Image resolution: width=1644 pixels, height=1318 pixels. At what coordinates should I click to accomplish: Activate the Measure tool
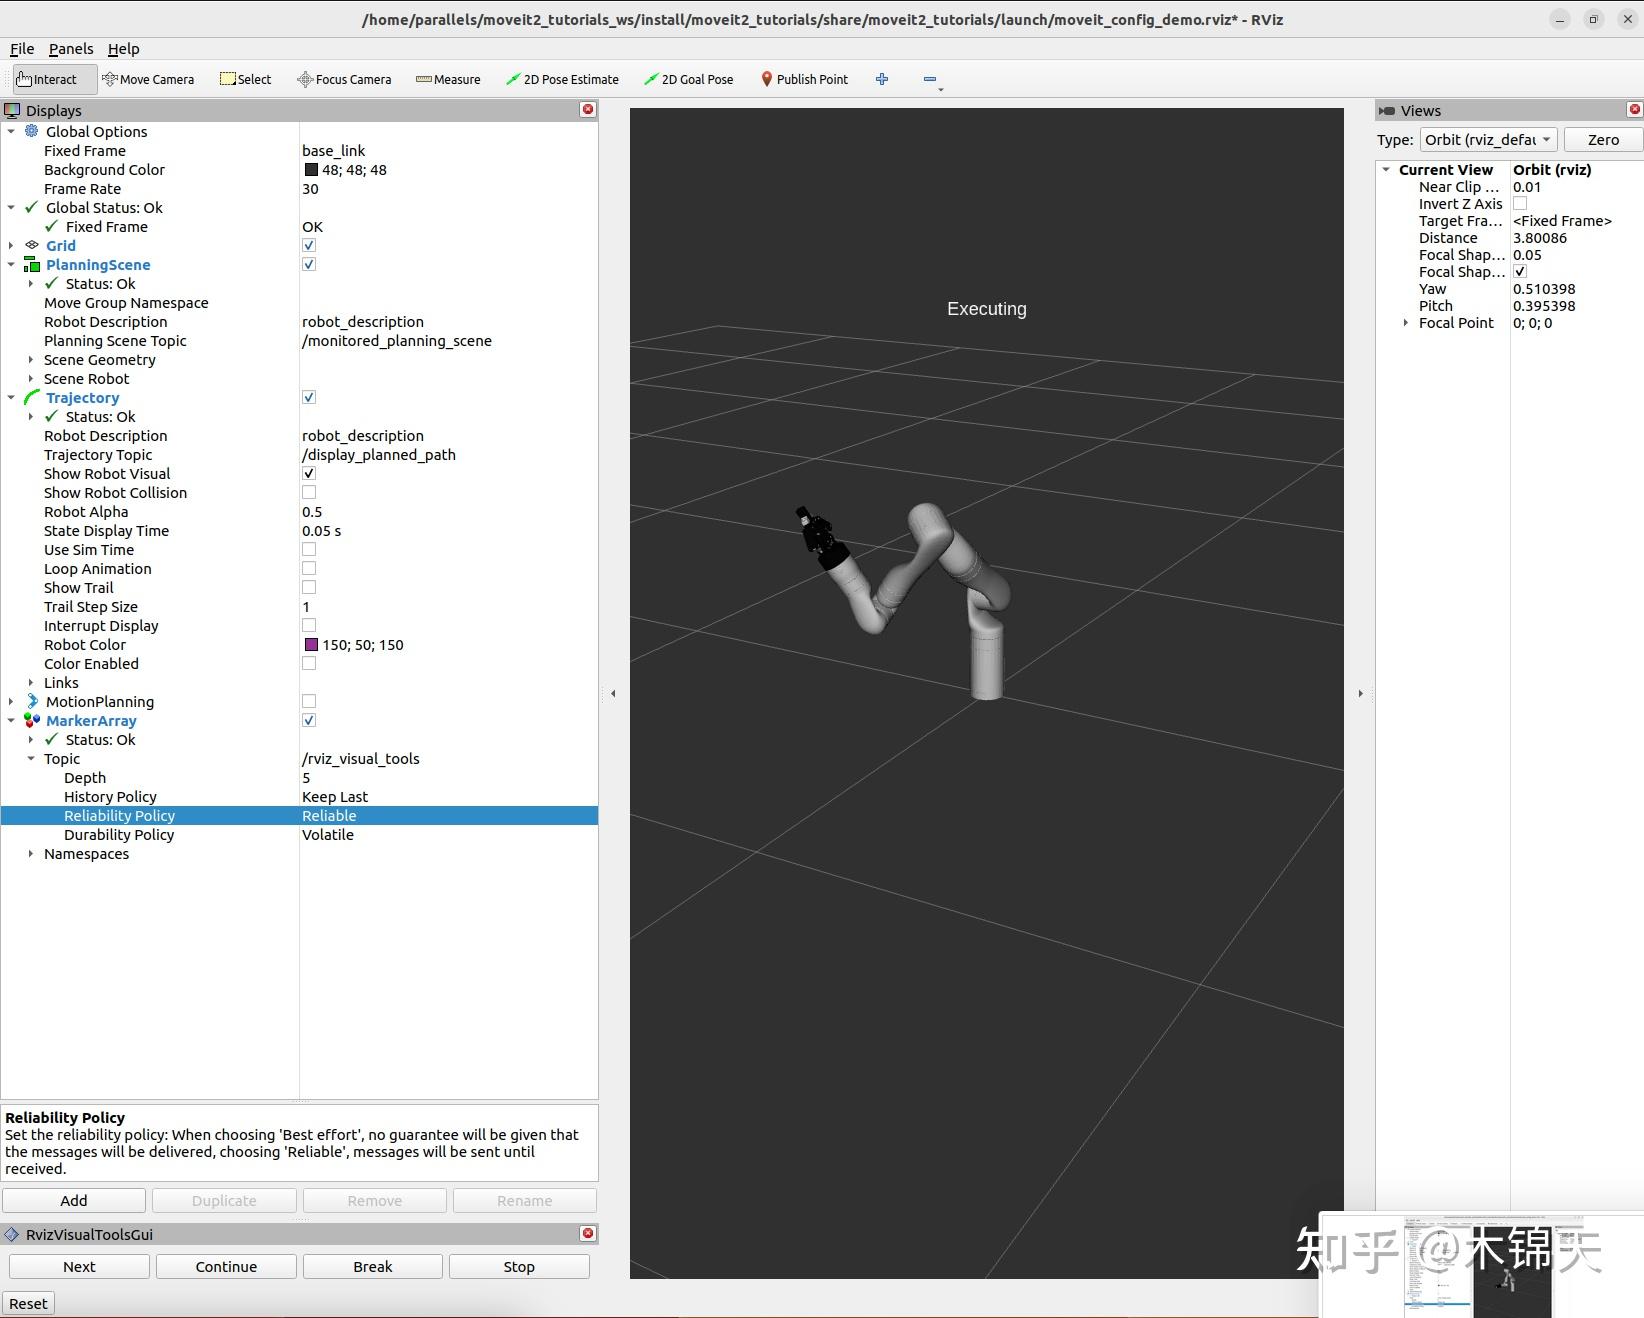448,79
